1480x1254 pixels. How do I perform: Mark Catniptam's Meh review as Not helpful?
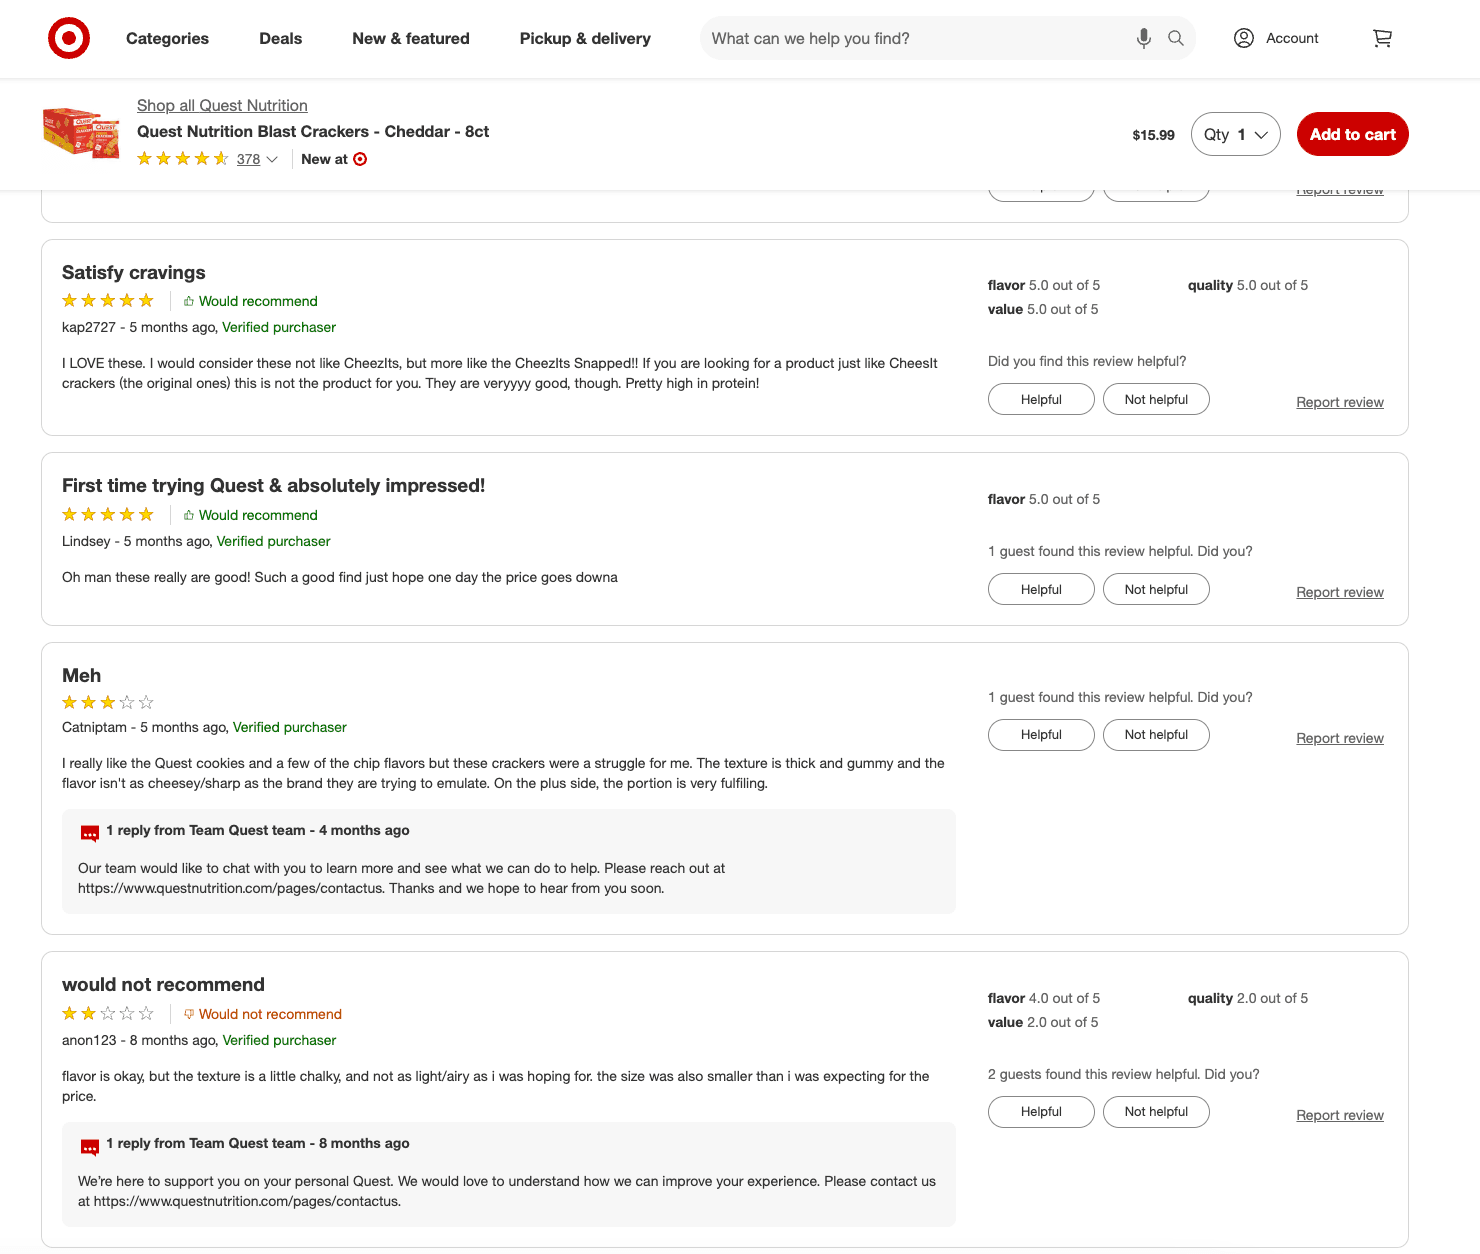pyautogui.click(x=1156, y=735)
